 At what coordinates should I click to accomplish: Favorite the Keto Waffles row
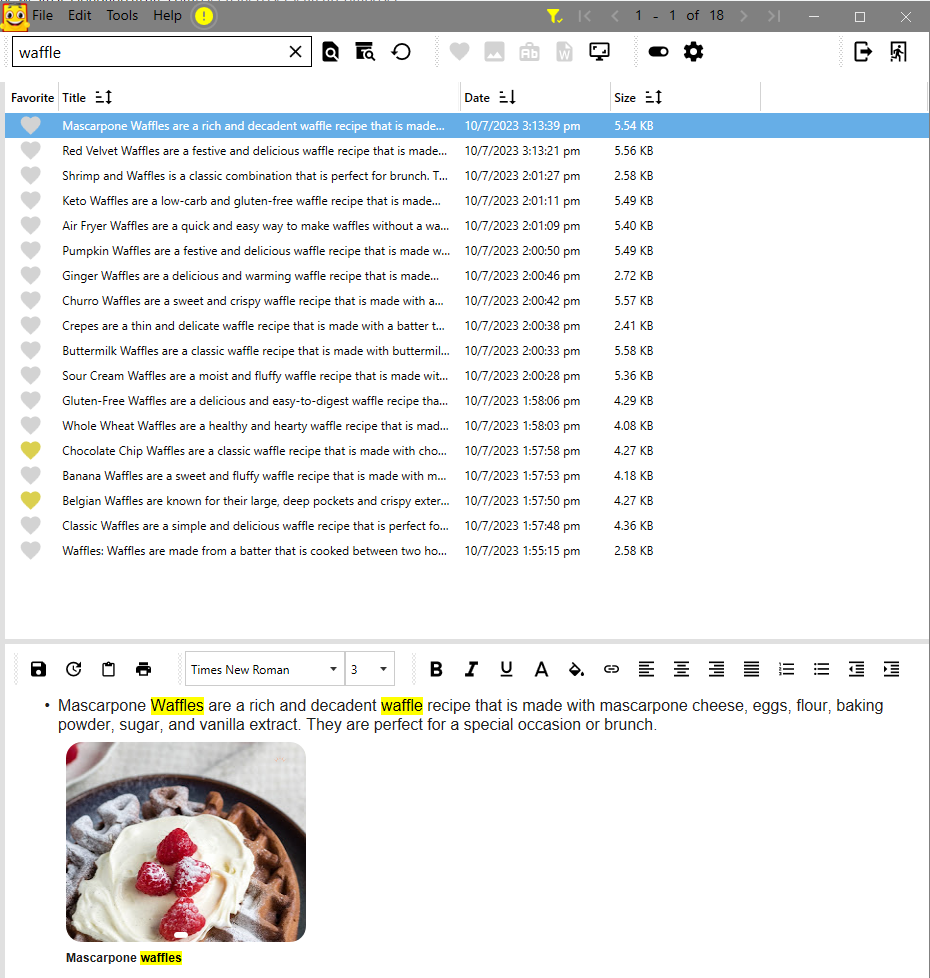point(31,200)
